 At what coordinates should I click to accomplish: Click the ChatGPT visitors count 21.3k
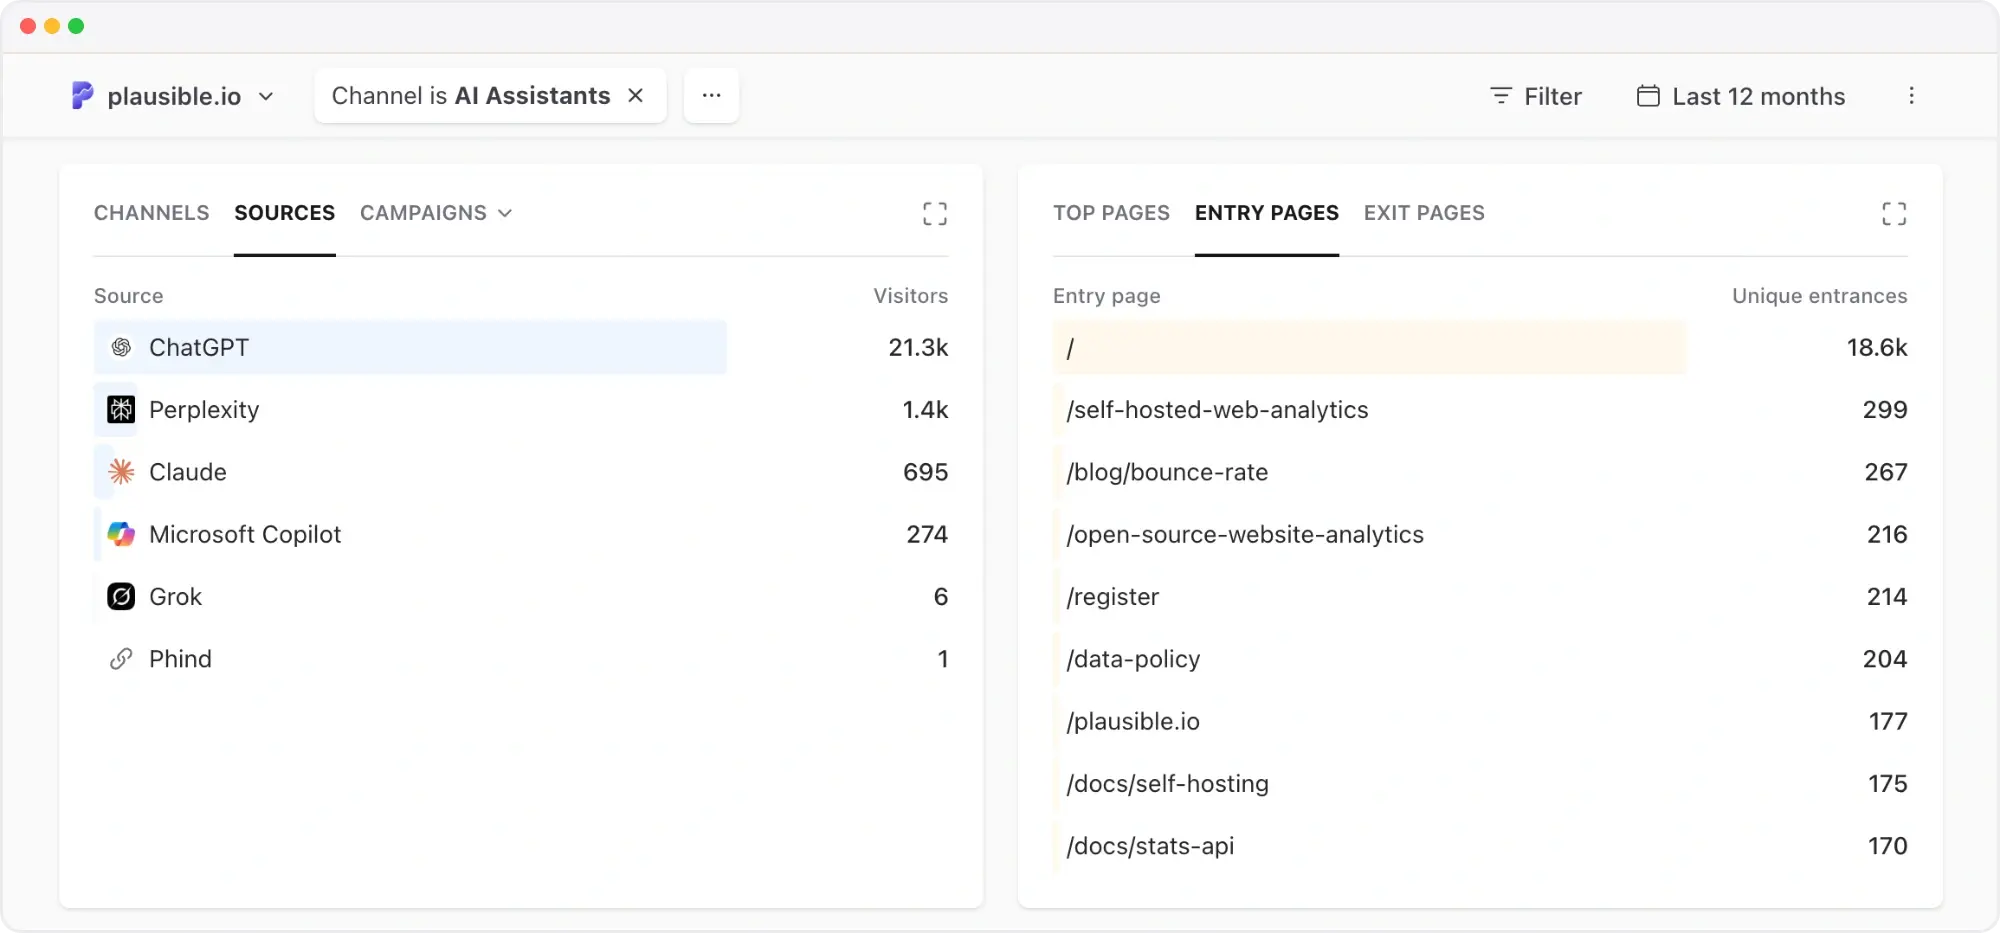918,347
